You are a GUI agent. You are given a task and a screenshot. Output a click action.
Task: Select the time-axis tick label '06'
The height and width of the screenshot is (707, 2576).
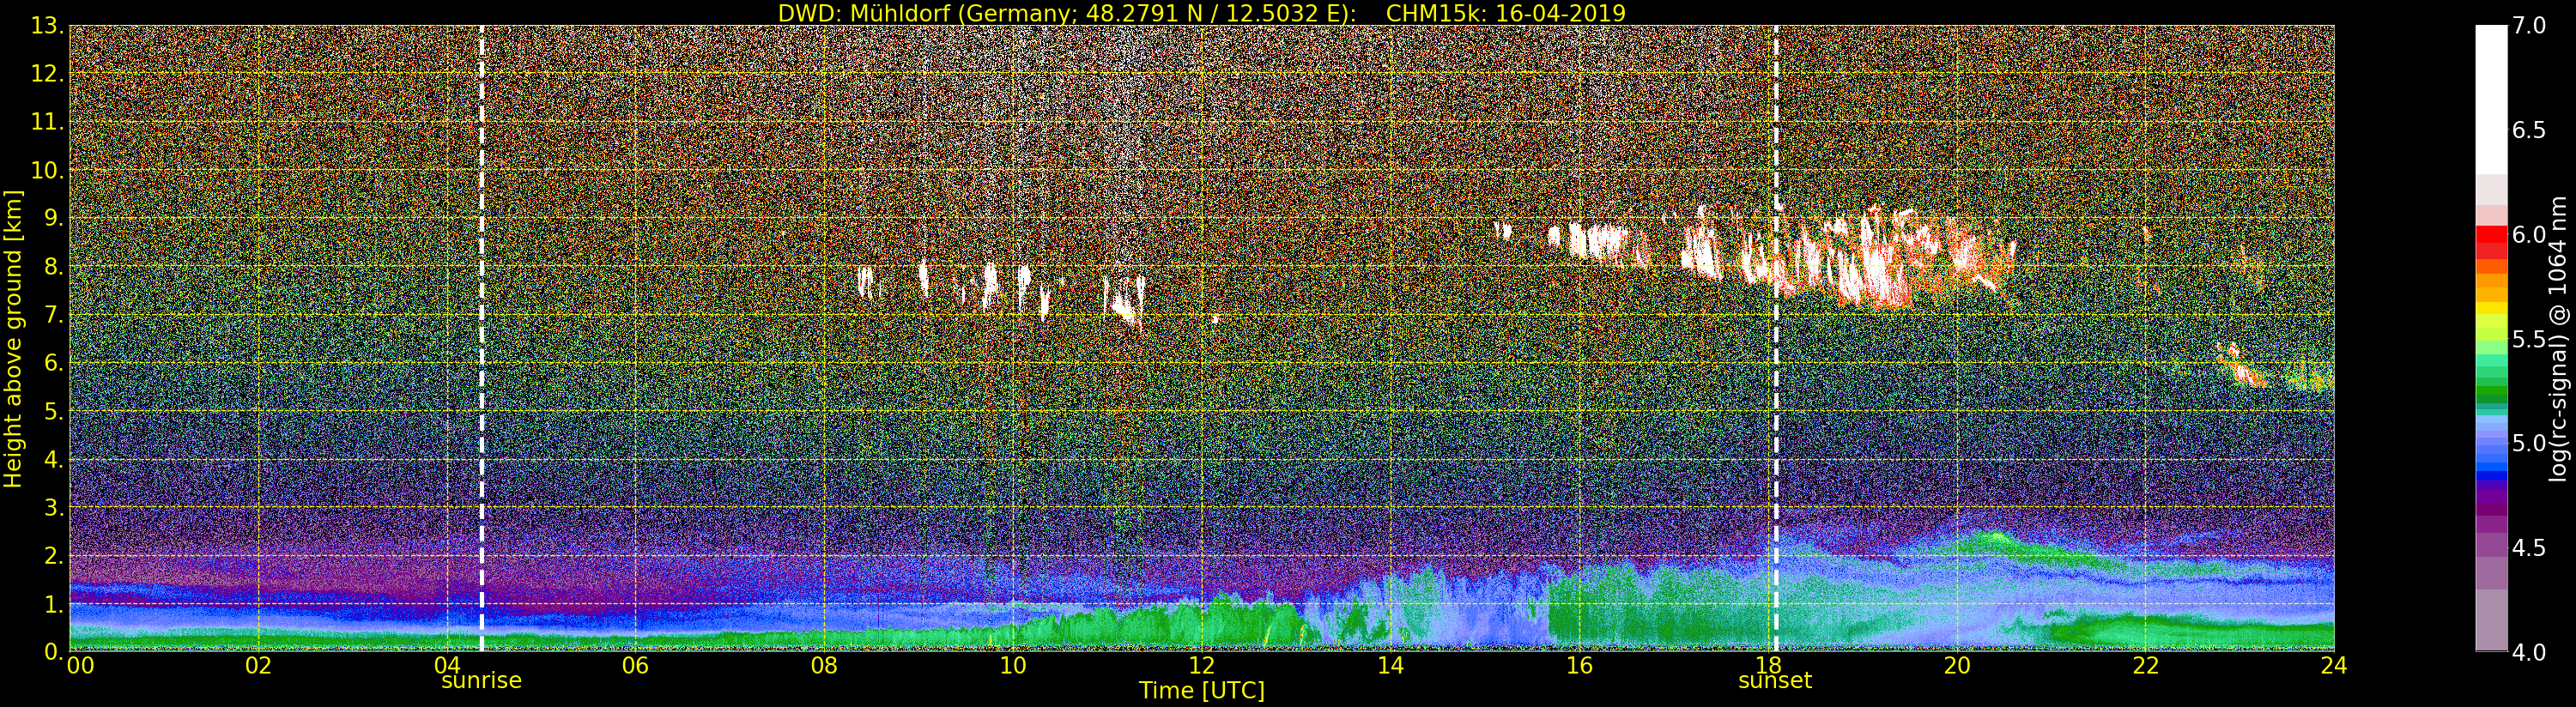pos(635,666)
